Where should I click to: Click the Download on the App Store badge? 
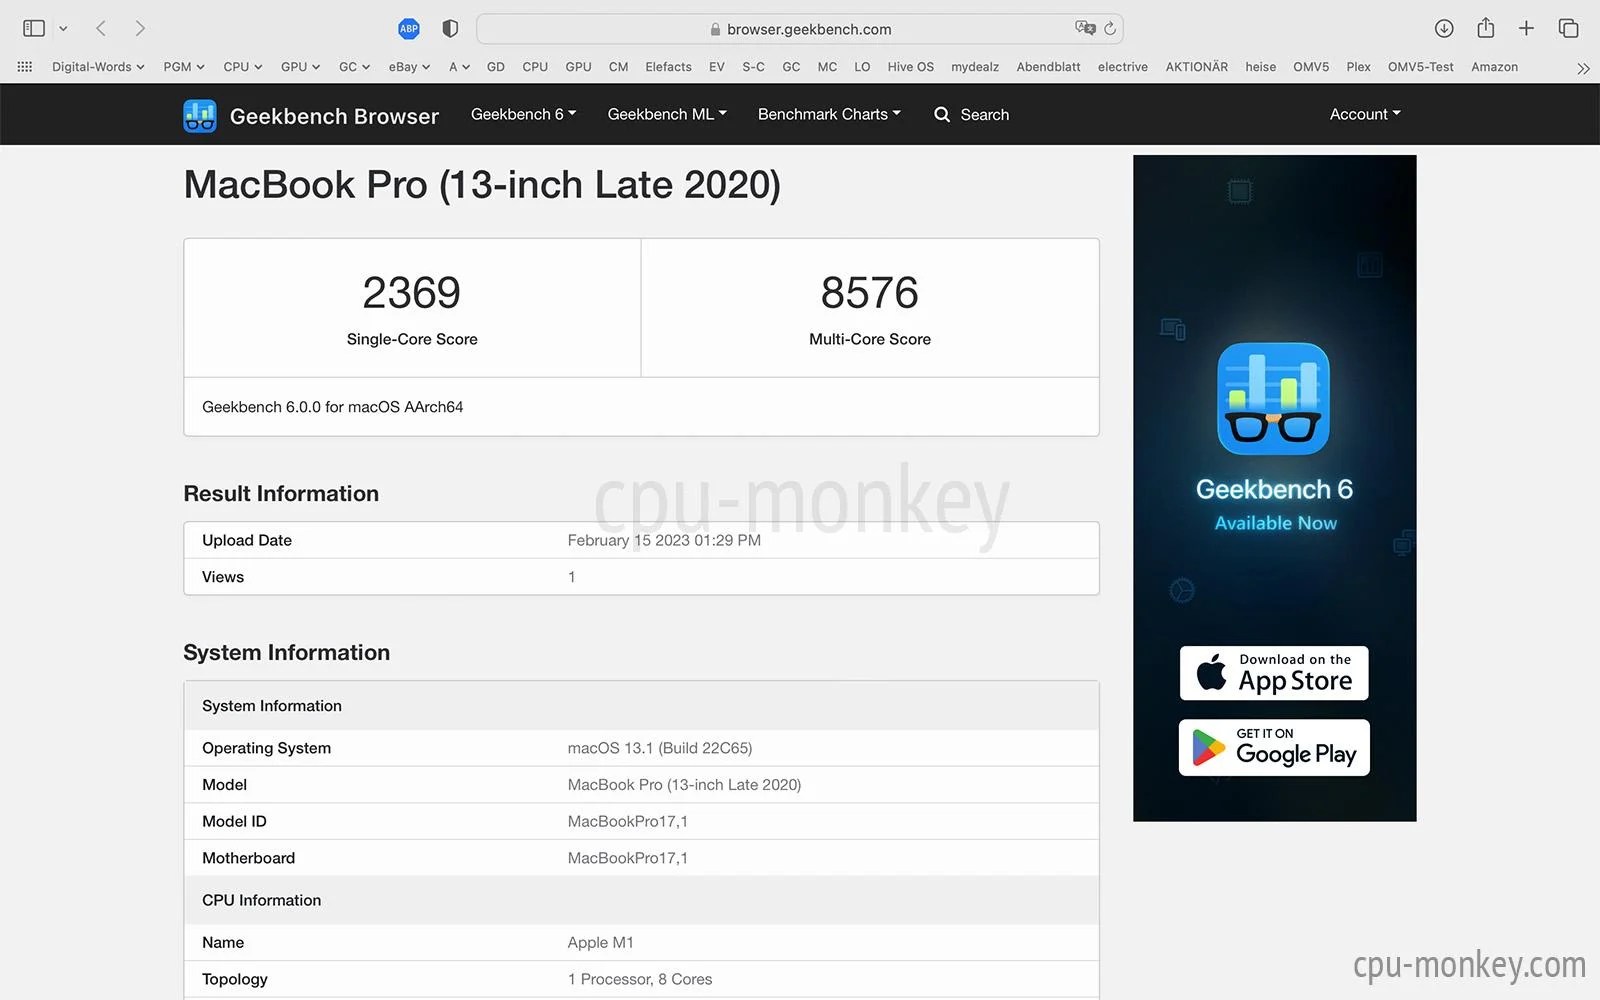(x=1274, y=673)
